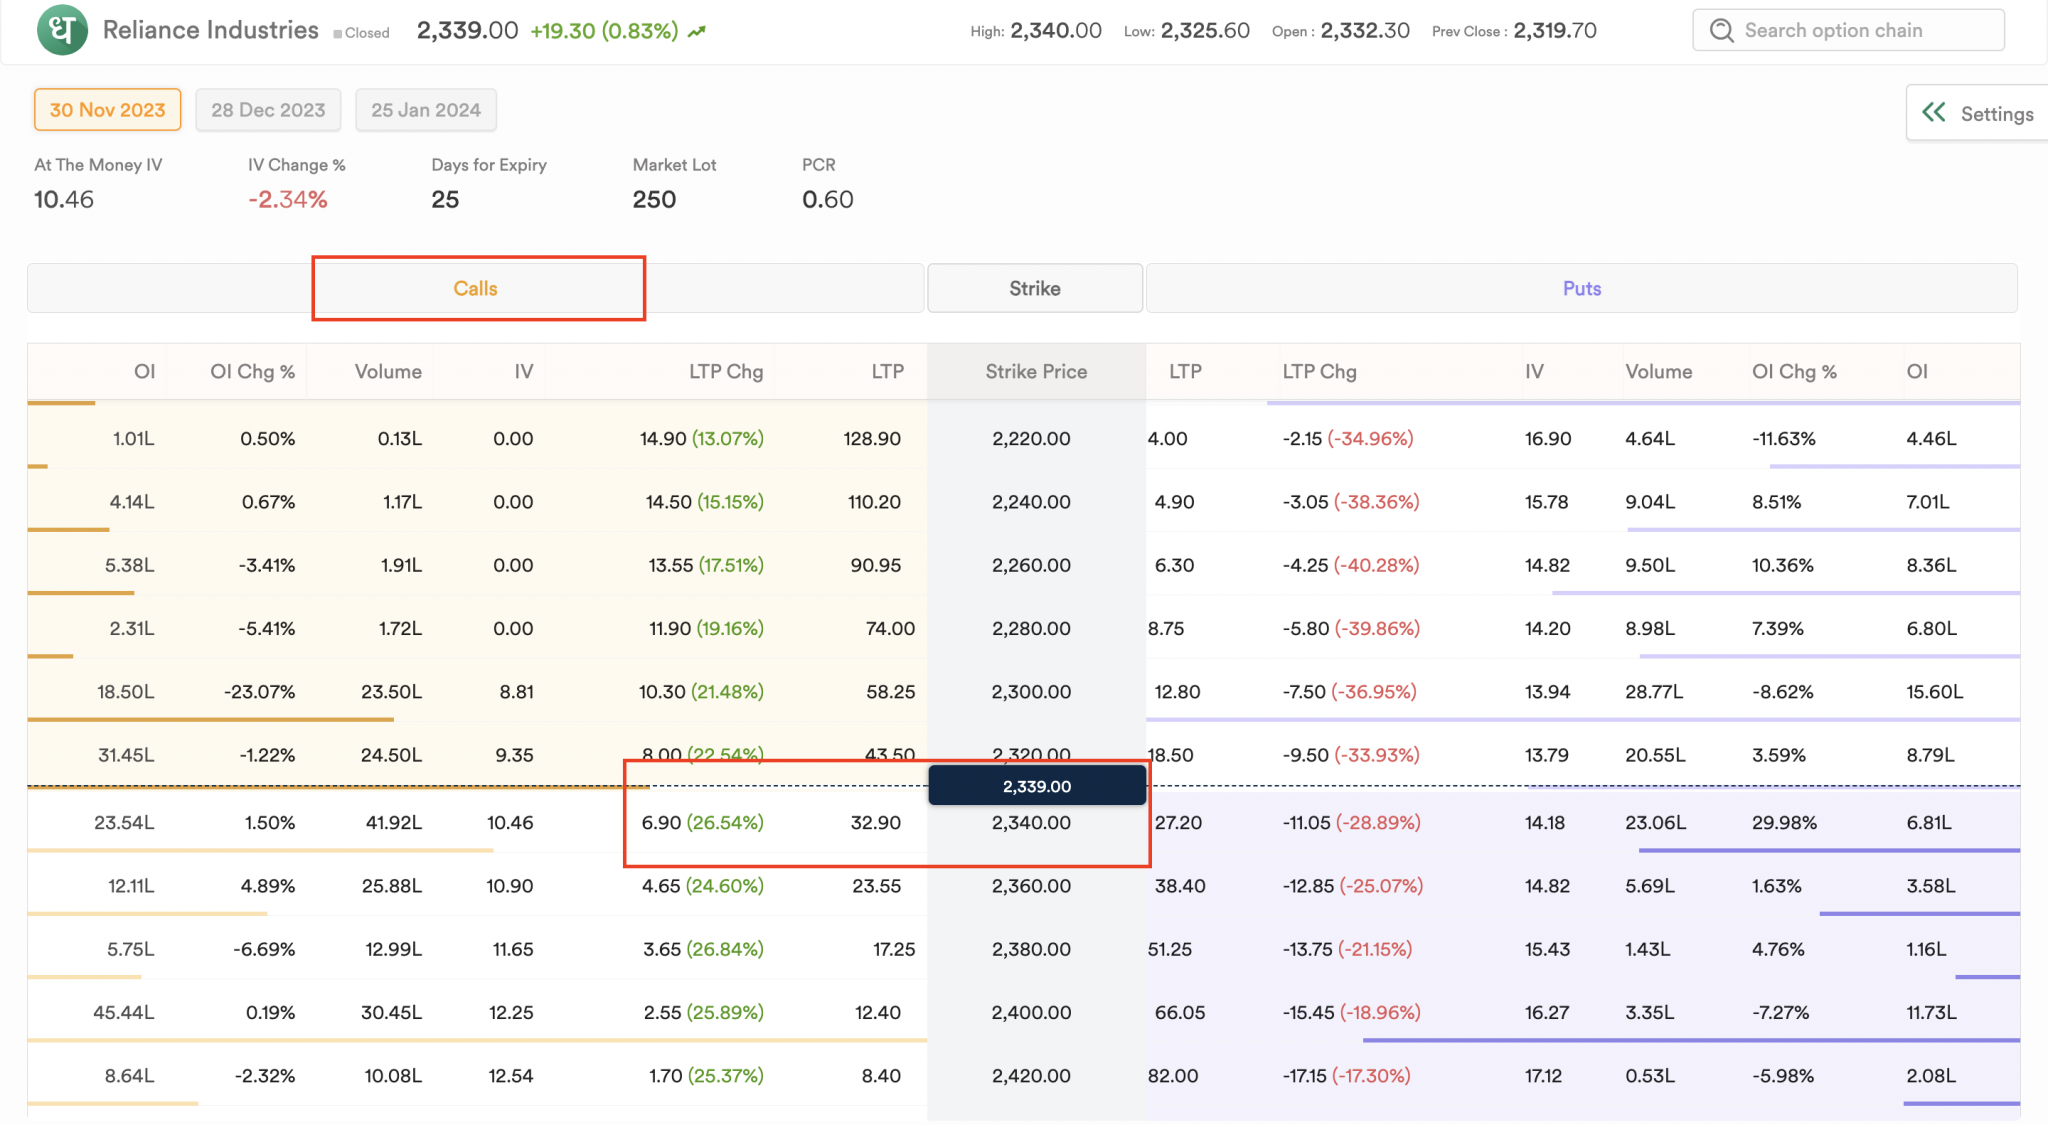
Task: Expand the LTP Chg column under Puts
Action: coord(1319,371)
